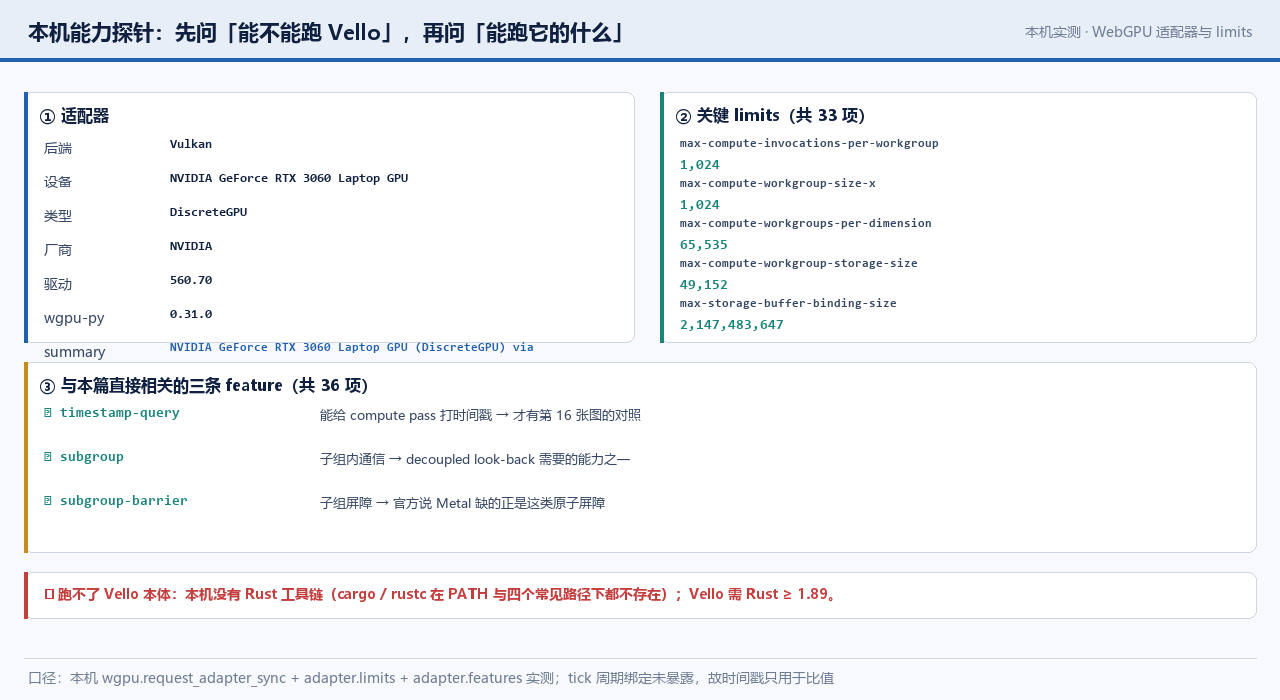Click the max-compute-workgroups-per-dimension label
The height and width of the screenshot is (700, 1280).
pos(806,223)
